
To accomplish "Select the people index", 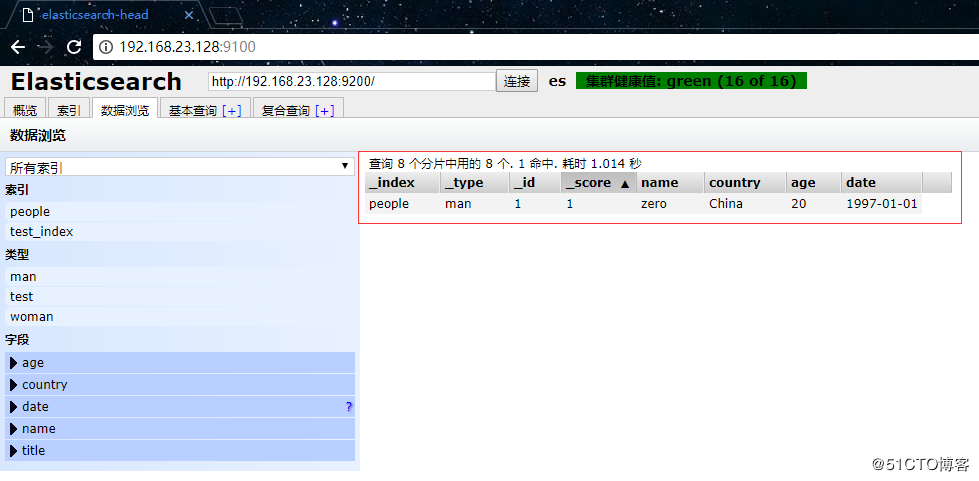I will [180, 212].
